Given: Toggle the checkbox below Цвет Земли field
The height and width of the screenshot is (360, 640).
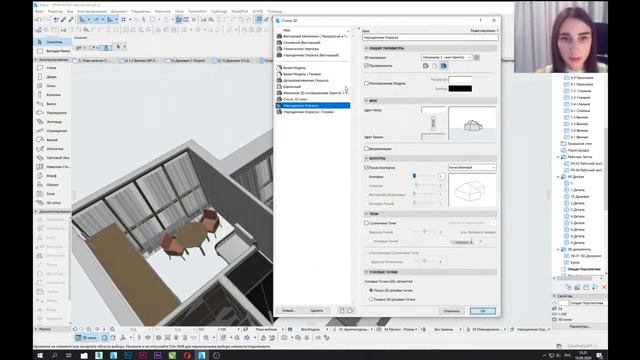Looking at the screenshot, I should [366, 149].
